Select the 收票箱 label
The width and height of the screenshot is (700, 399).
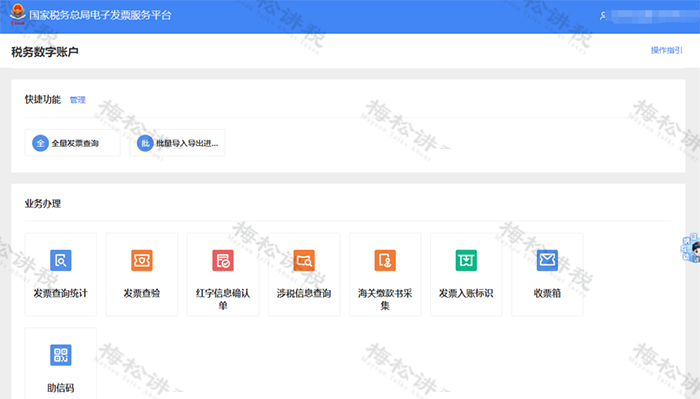(547, 293)
